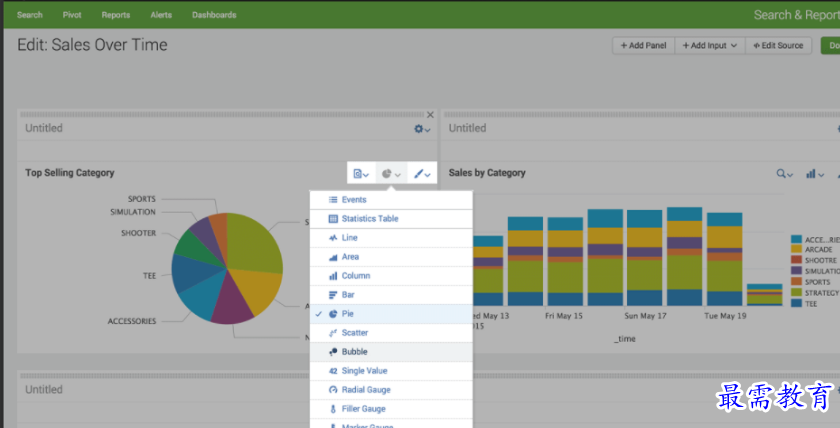
Task: Click the Edit: Sales Over Time heading
Action: [92, 44]
